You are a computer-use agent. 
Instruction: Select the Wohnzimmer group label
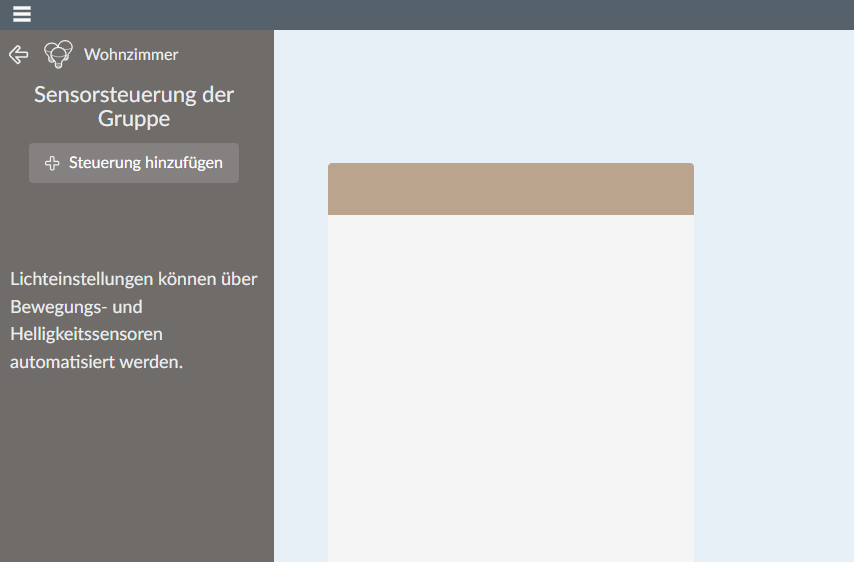131,54
